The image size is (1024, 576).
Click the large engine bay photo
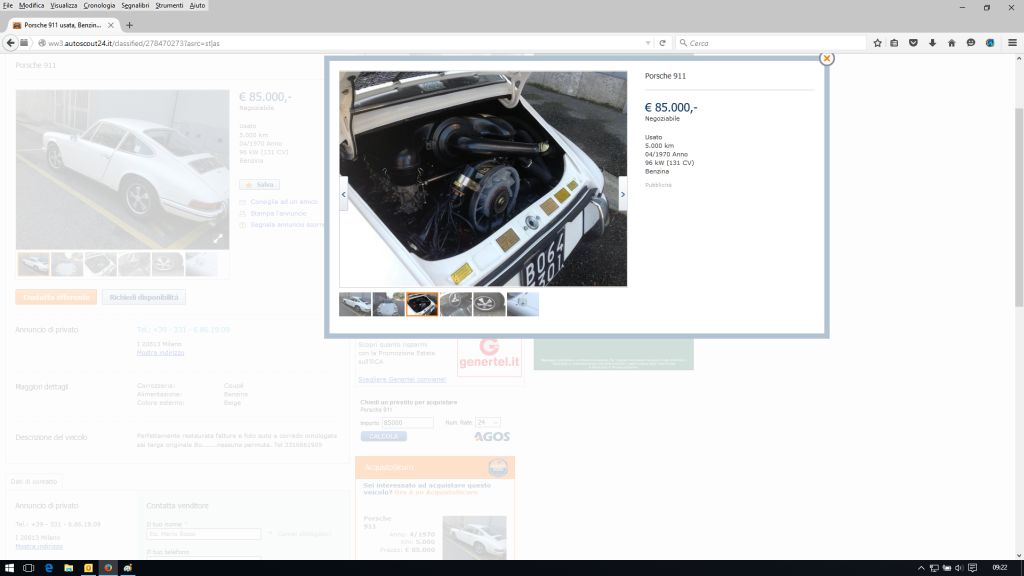click(x=483, y=179)
